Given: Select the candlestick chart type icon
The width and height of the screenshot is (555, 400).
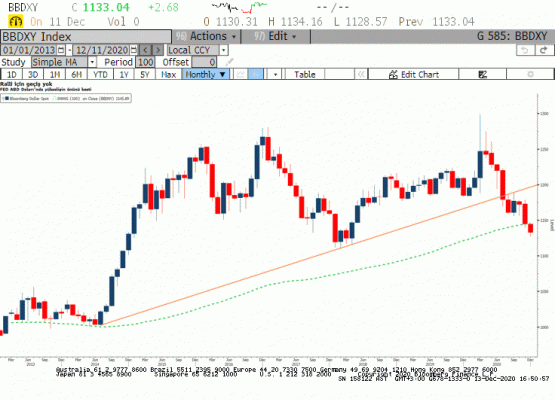Looking at the screenshot, I should coord(256,74).
